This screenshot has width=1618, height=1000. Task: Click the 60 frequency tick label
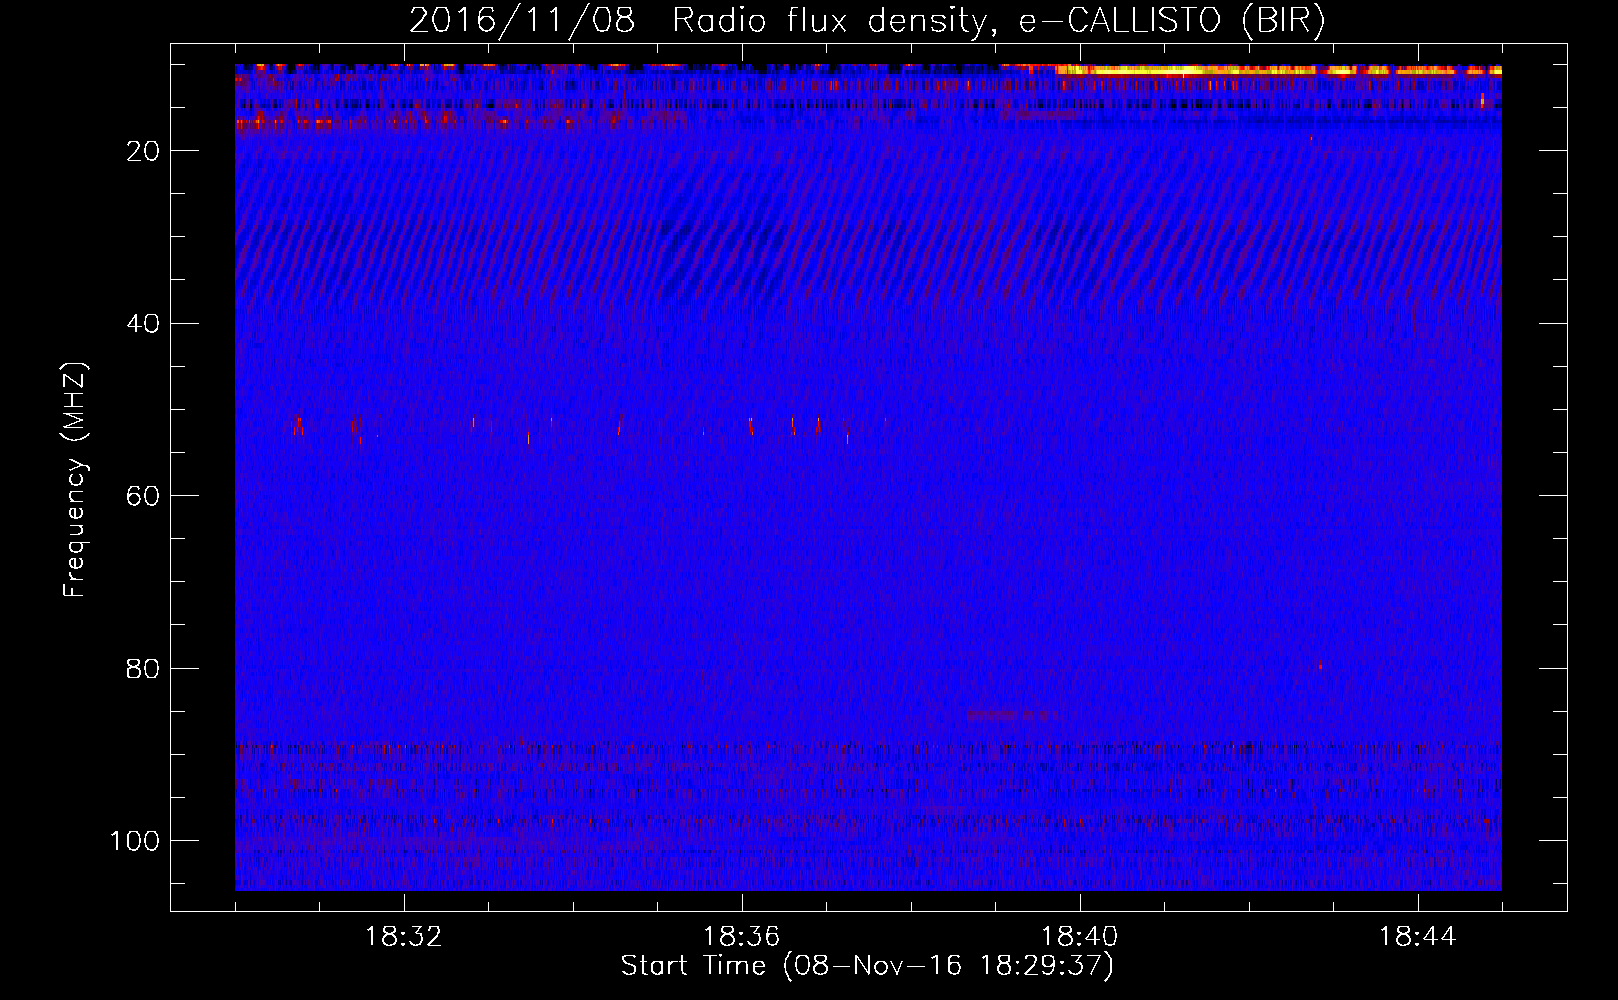point(144,496)
